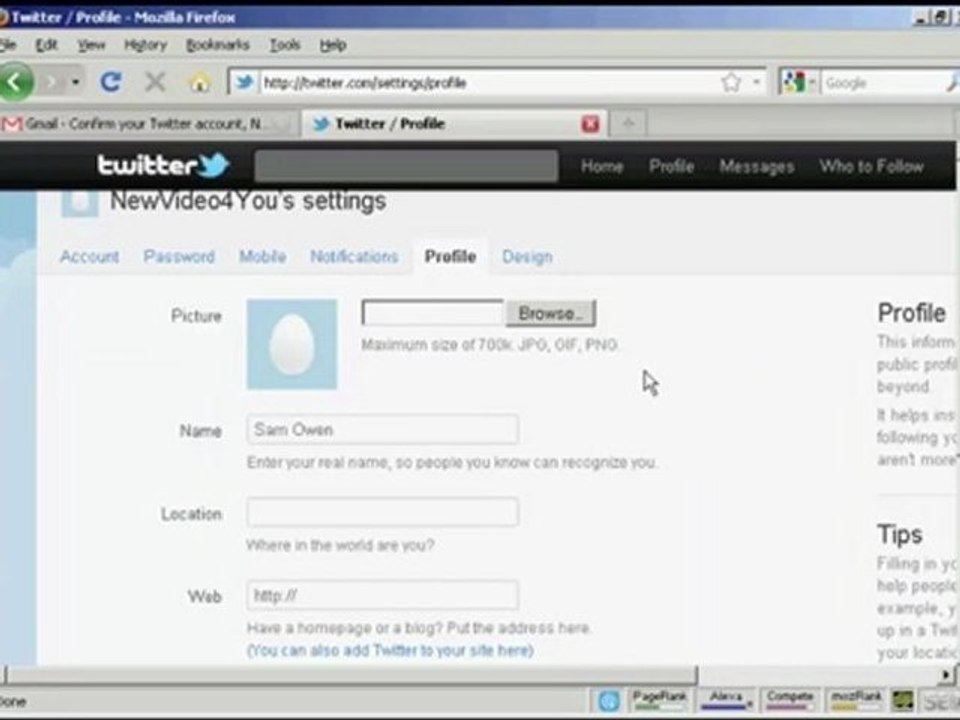Screen dimensions: 960x720
Task: Bookmark this page with the star icon
Action: (x=731, y=82)
